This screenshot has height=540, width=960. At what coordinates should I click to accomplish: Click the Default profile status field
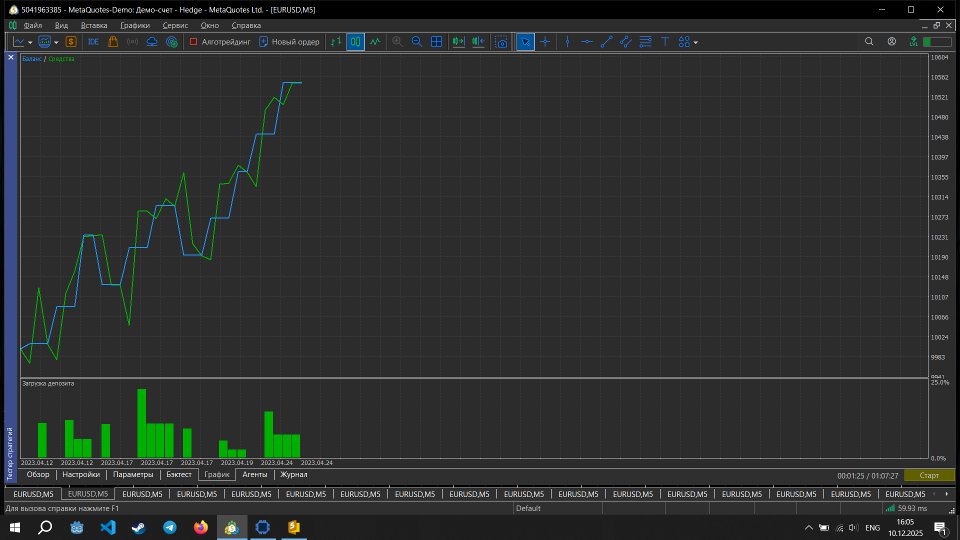(x=528, y=508)
